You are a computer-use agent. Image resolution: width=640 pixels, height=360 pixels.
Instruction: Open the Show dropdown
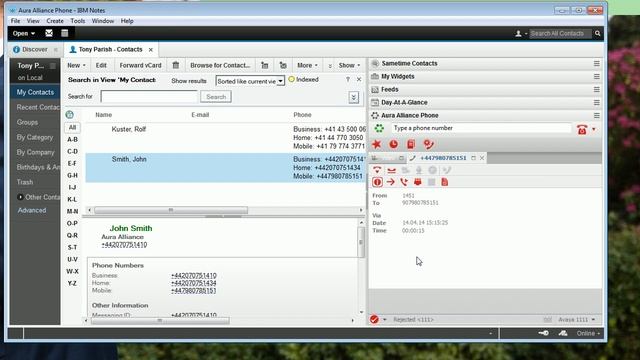pyautogui.click(x=349, y=65)
